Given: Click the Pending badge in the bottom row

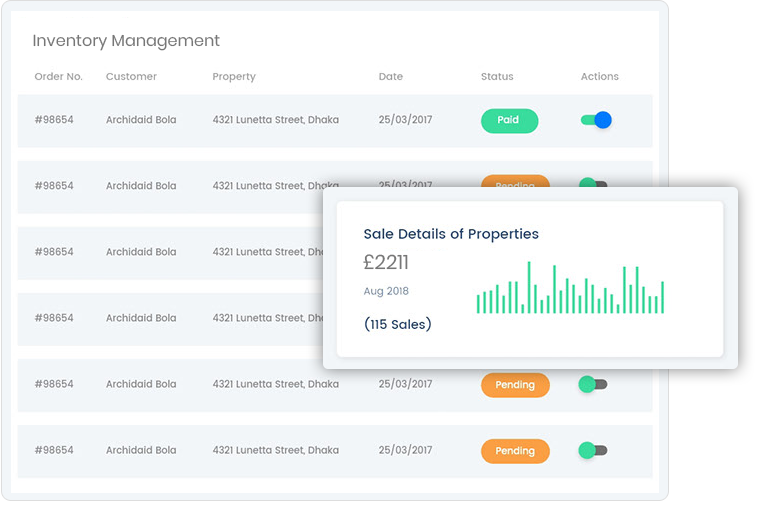Looking at the screenshot, I should point(515,451).
